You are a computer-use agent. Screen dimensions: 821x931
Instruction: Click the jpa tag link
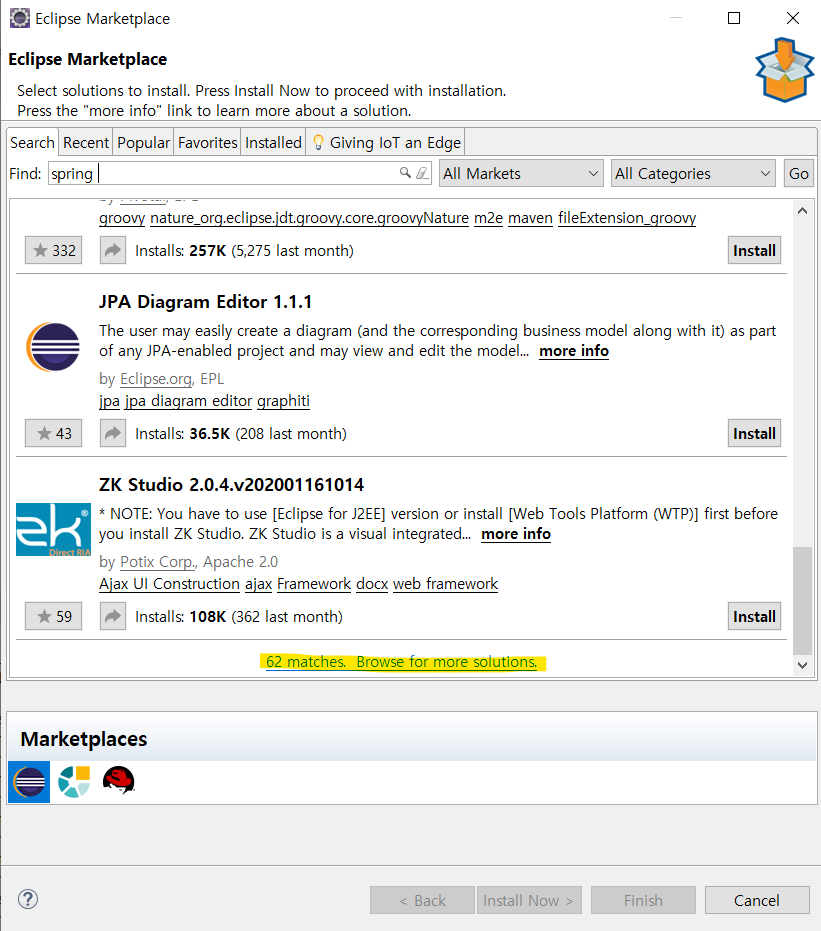point(109,401)
